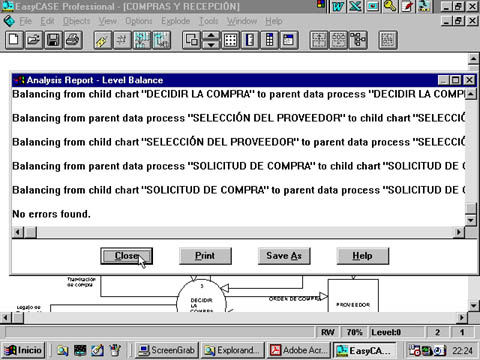
Task: Open the Inicio start button
Action: tap(23, 350)
